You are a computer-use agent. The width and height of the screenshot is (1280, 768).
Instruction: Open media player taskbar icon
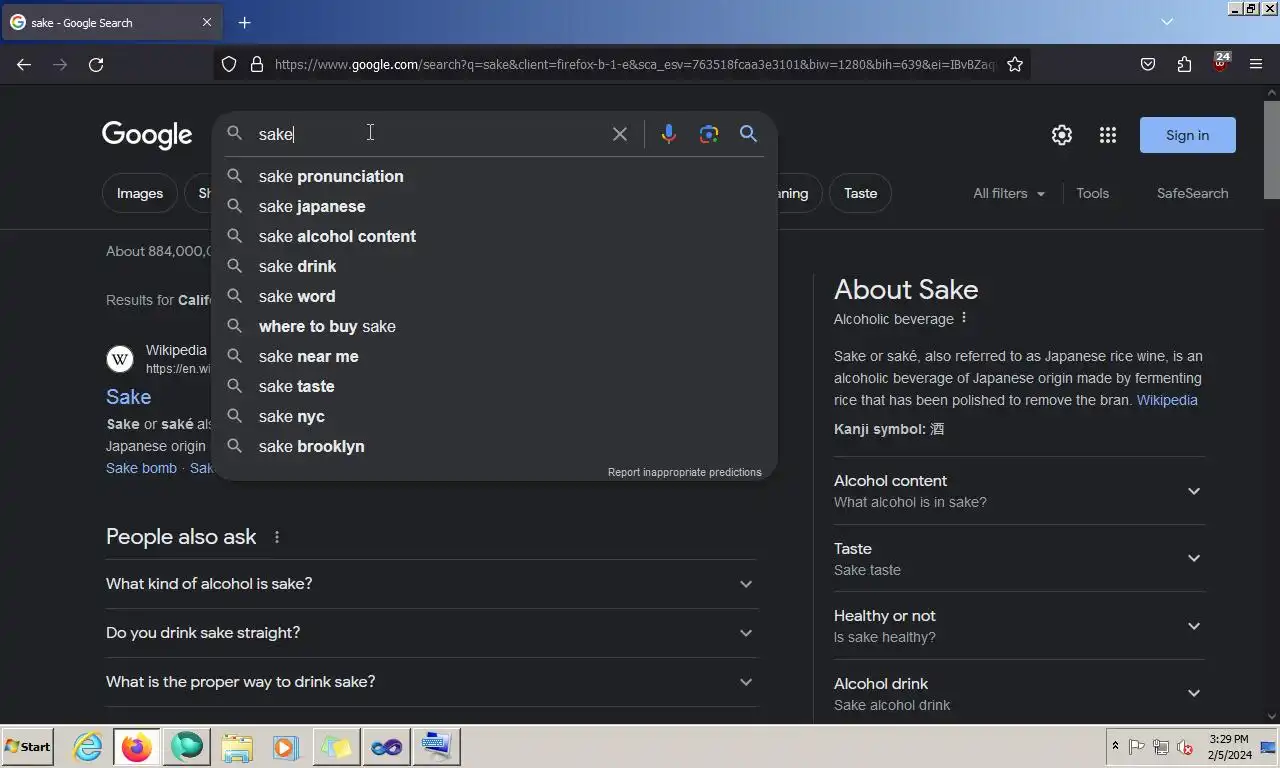(x=286, y=747)
